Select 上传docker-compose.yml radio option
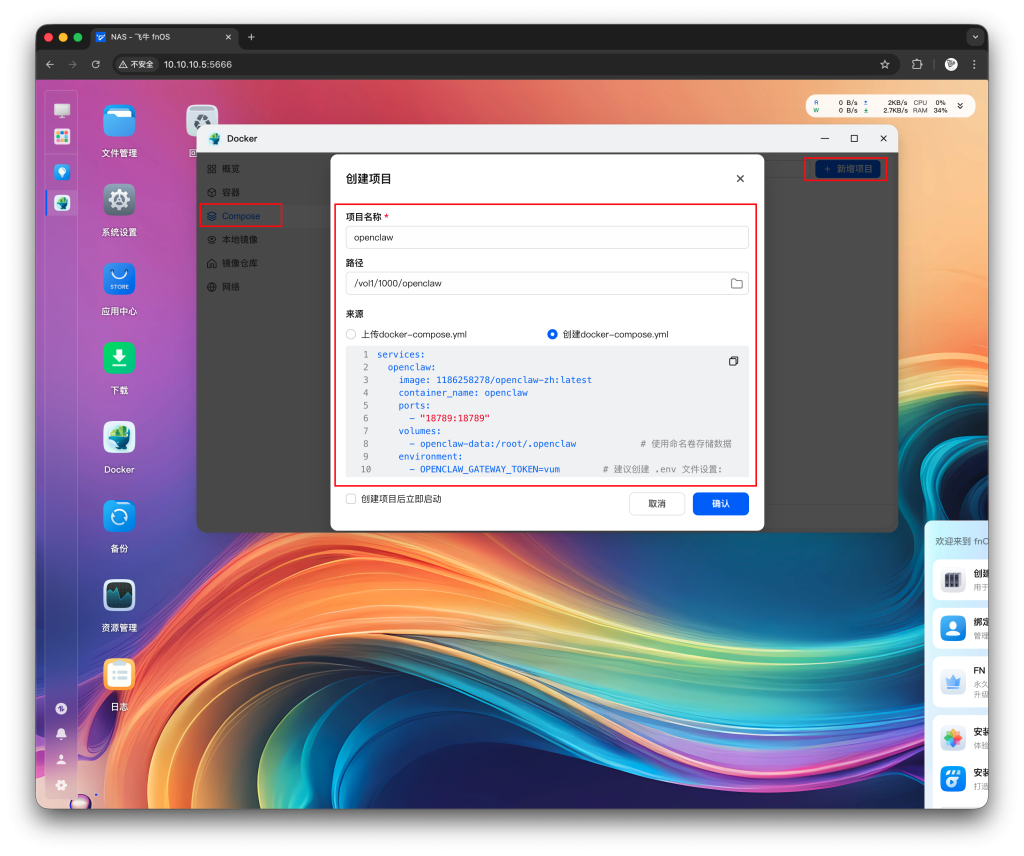This screenshot has height=856, width=1024. coord(351,334)
